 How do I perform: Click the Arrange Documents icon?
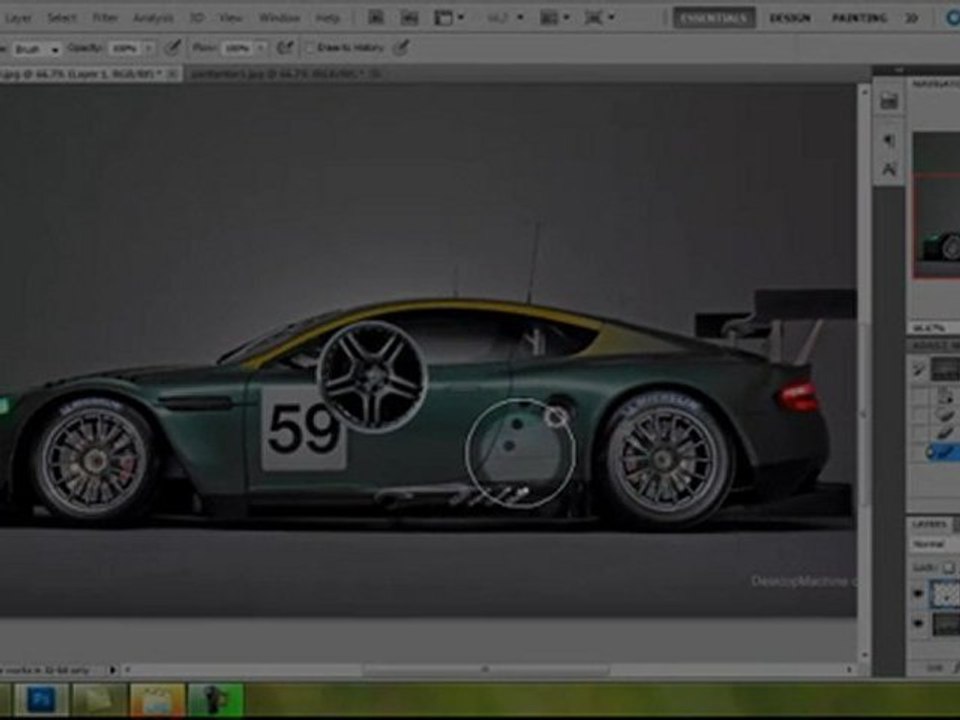(549, 18)
